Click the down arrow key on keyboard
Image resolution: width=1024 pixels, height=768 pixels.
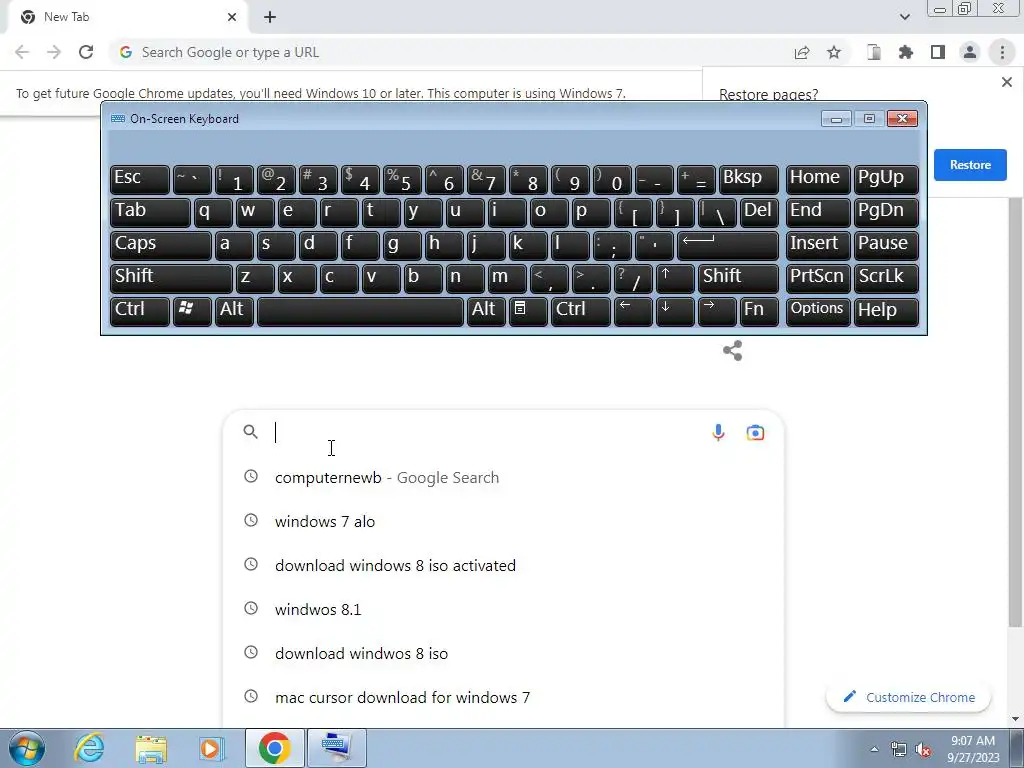click(675, 311)
